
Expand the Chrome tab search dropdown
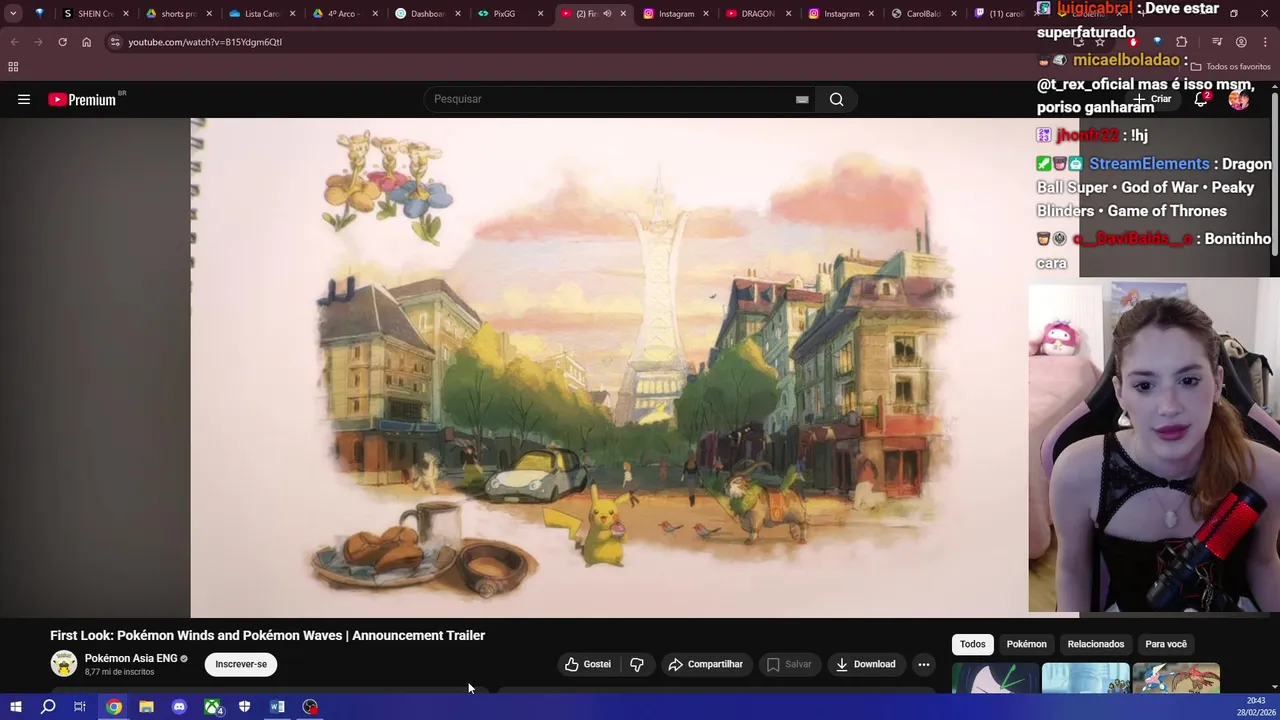[13, 14]
